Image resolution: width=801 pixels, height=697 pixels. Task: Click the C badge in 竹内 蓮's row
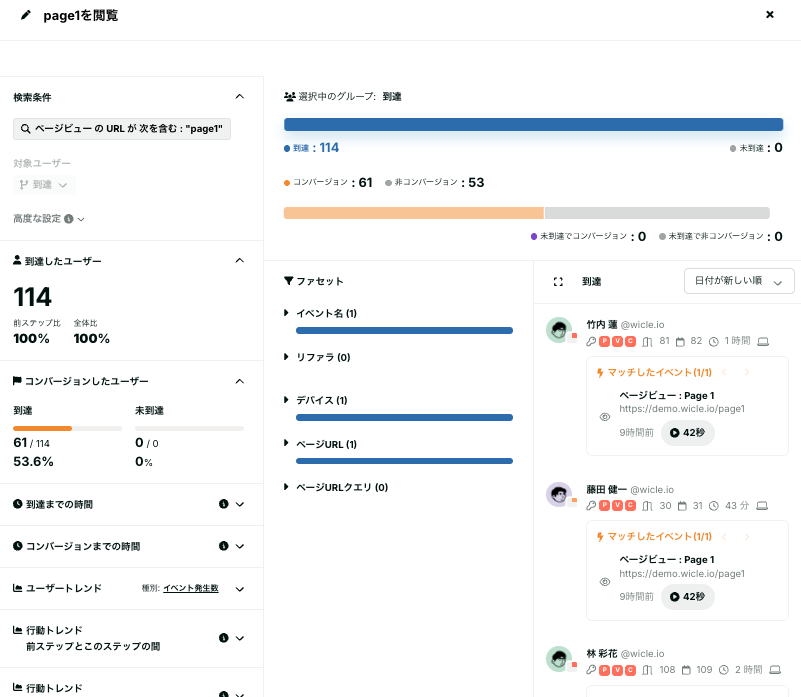coord(631,341)
